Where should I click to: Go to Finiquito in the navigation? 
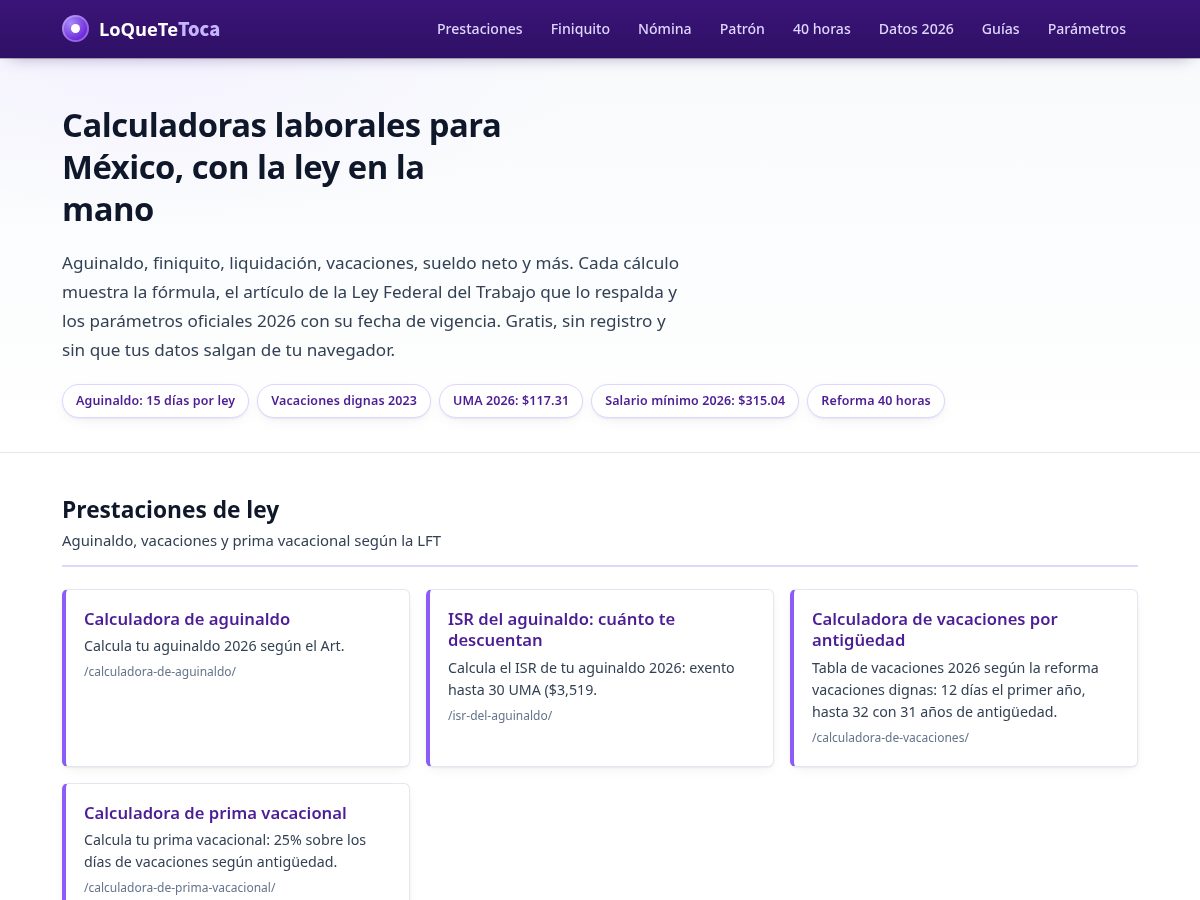(580, 29)
